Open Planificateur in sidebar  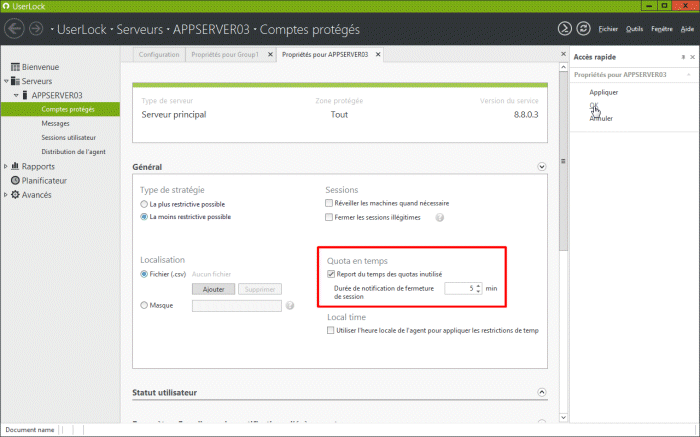tap(44, 181)
